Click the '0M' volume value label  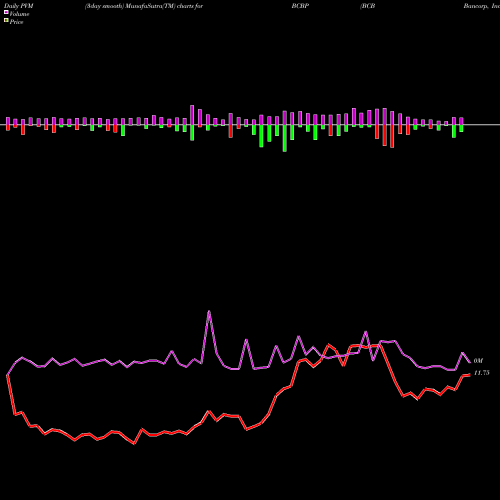[478, 361]
